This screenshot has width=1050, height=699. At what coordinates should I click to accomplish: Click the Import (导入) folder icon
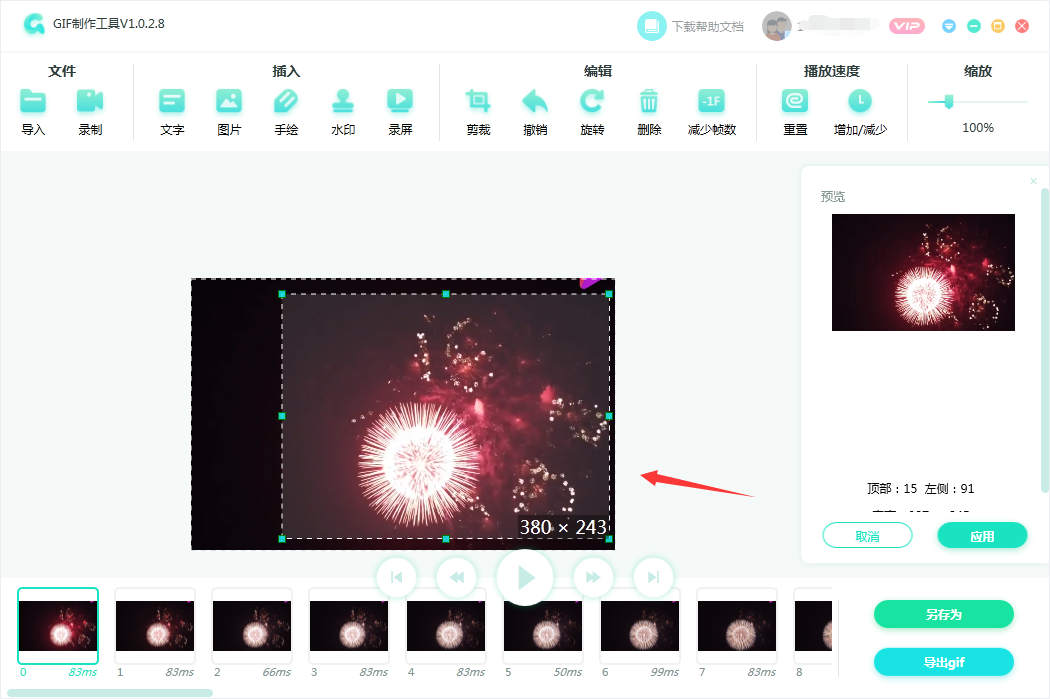pos(33,101)
